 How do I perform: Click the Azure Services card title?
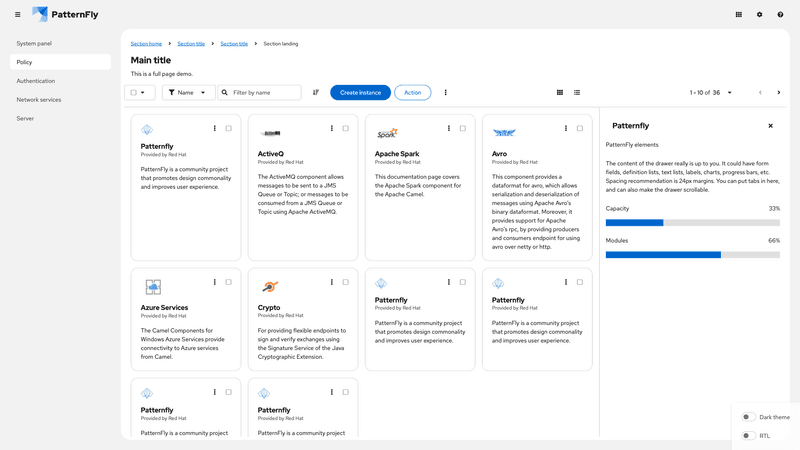tap(164, 308)
